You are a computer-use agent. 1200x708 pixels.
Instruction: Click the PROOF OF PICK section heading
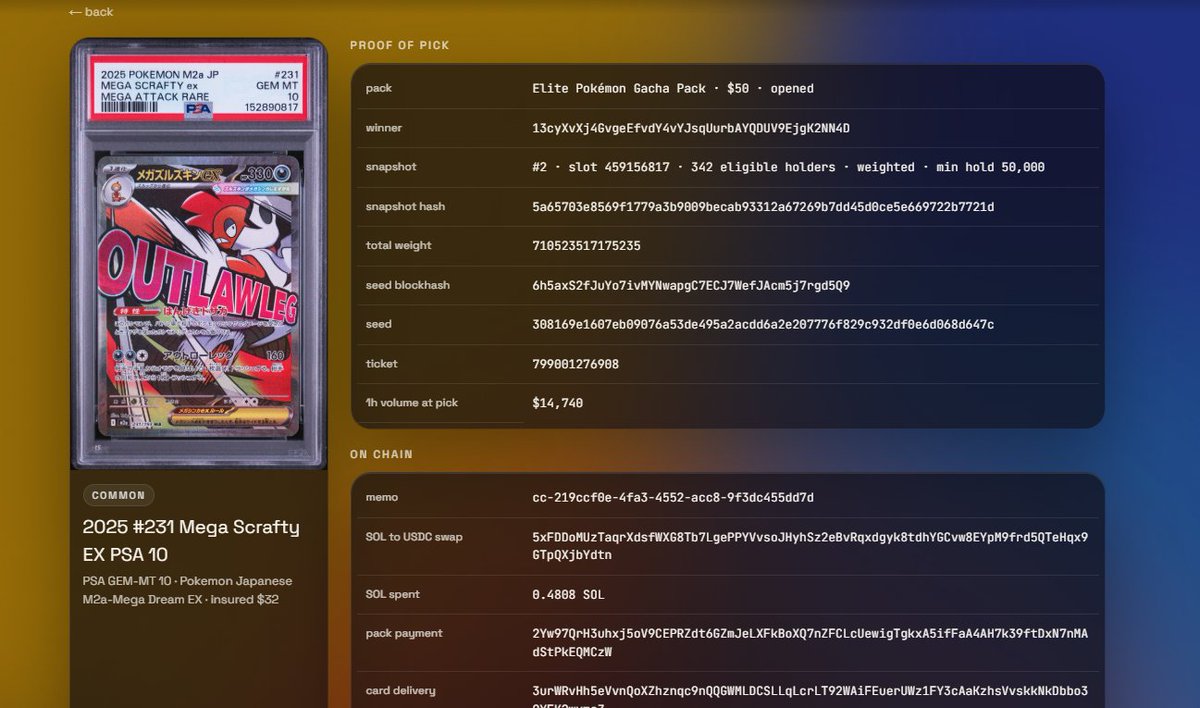[x=400, y=45]
